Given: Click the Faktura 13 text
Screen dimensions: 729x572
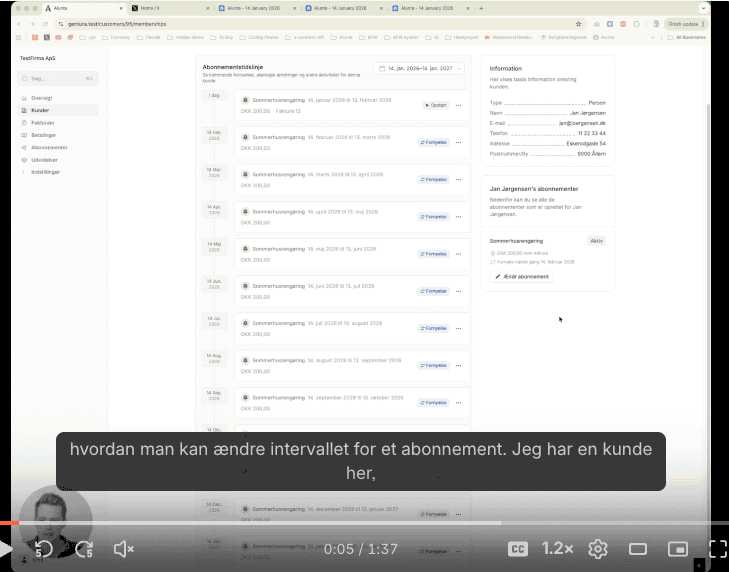Looking at the screenshot, I should [x=288, y=111].
